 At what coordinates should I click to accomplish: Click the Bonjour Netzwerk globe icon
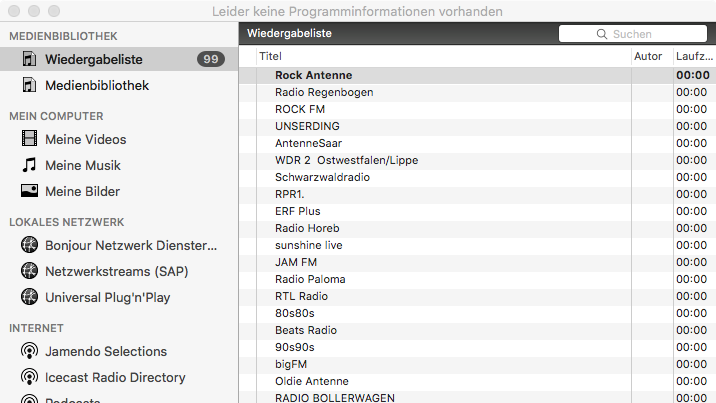click(30, 245)
